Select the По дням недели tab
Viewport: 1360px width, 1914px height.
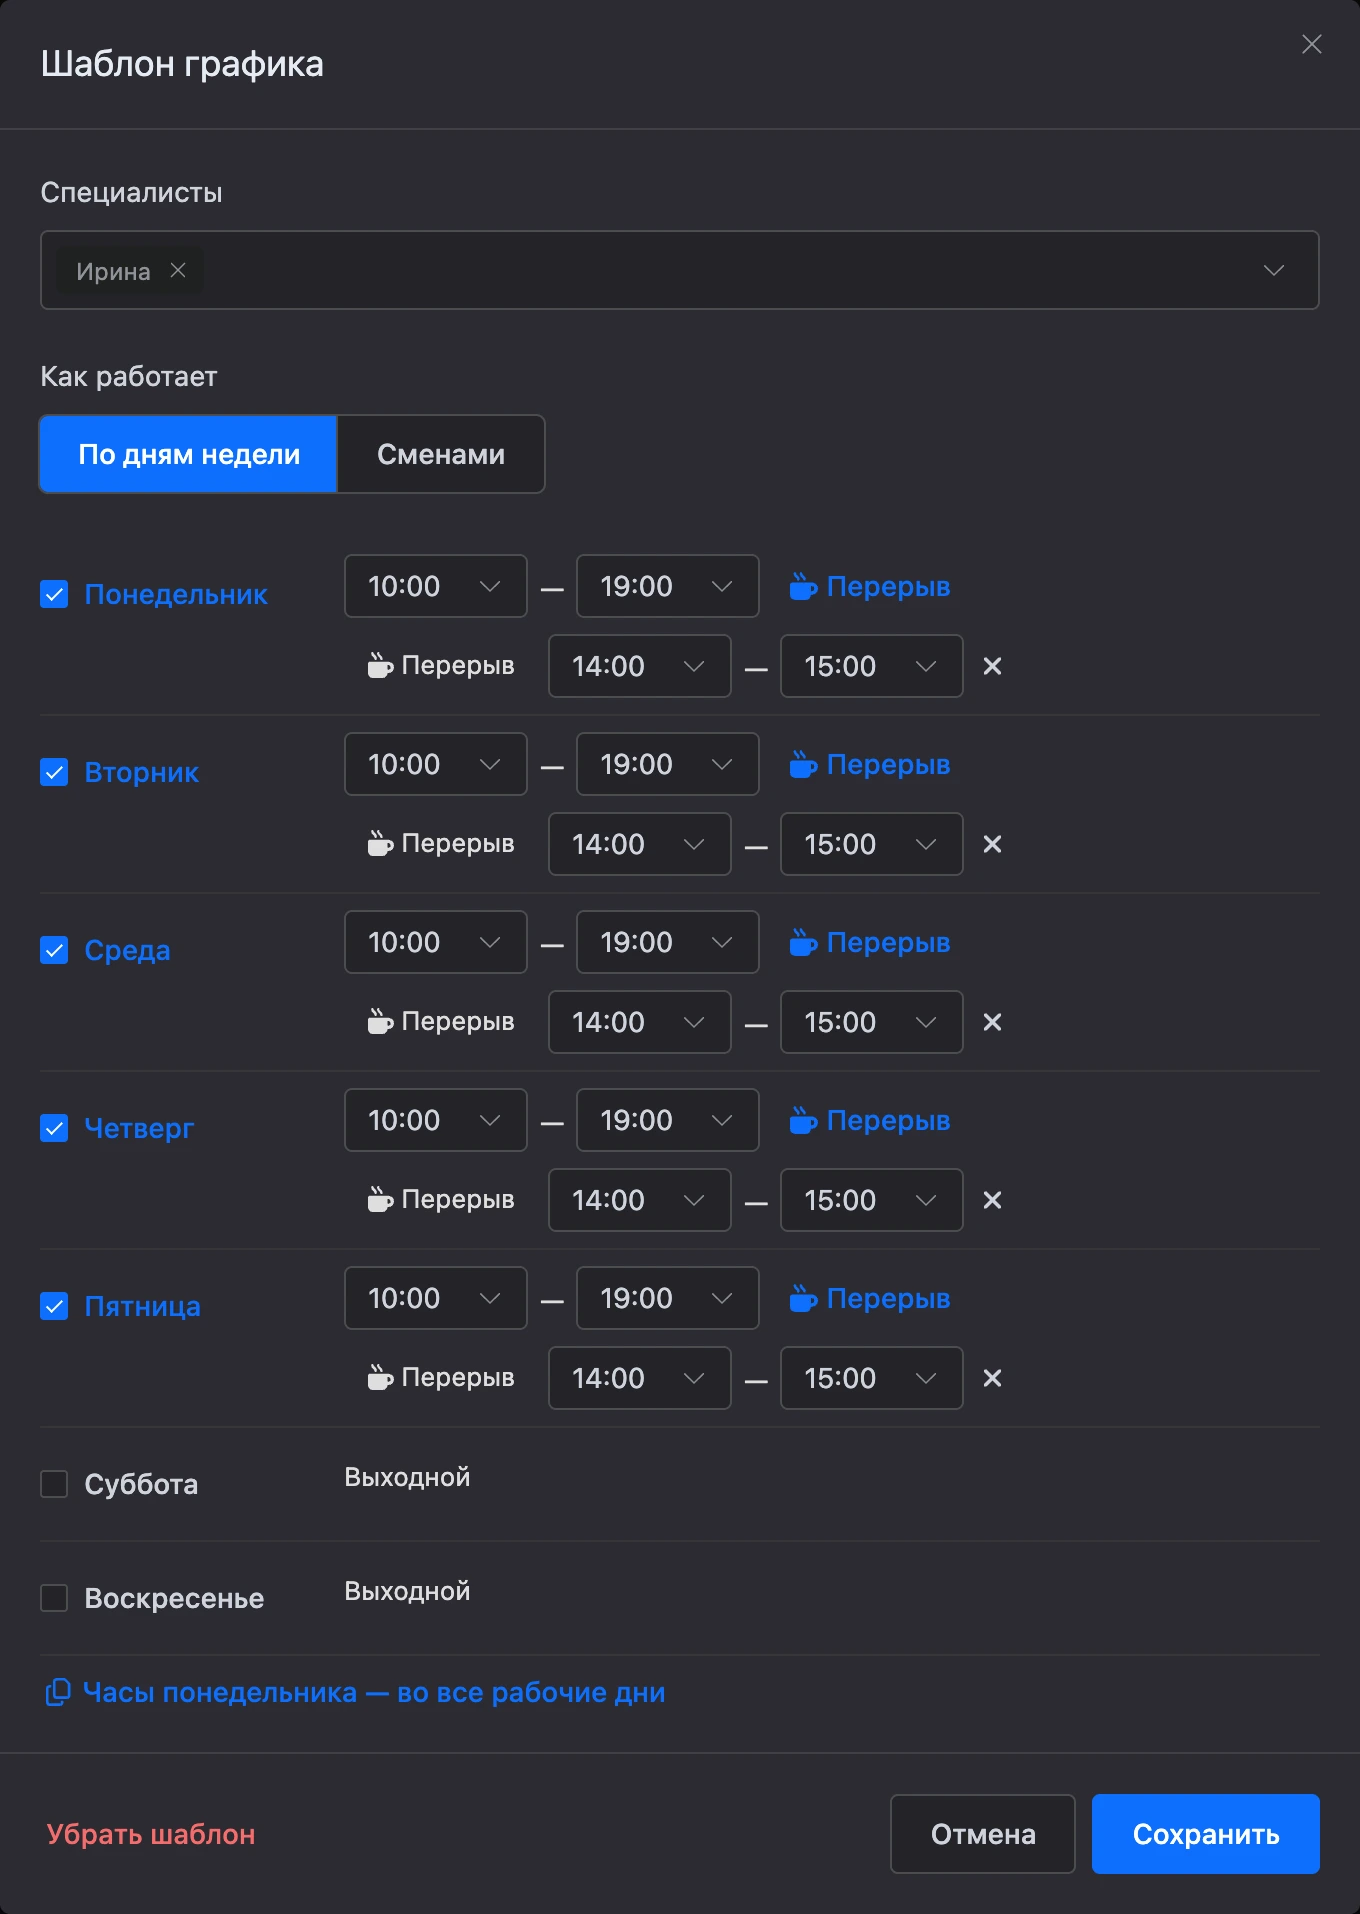pos(189,454)
